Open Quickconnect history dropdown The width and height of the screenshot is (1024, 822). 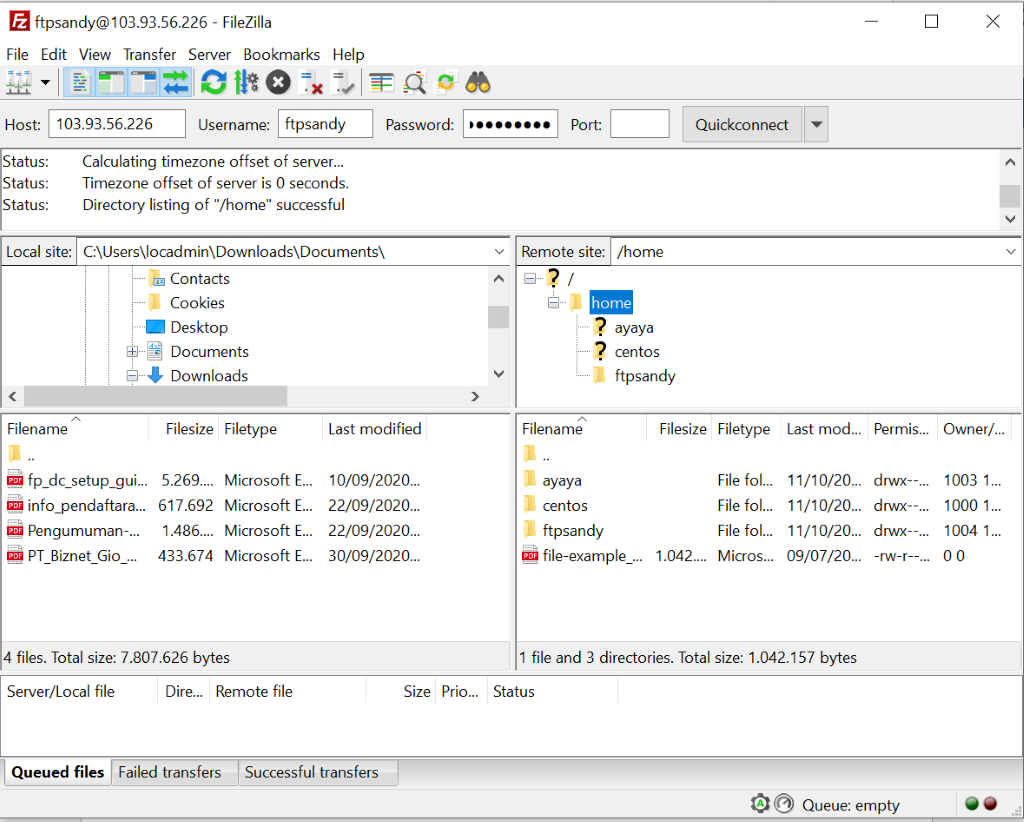[x=816, y=124]
